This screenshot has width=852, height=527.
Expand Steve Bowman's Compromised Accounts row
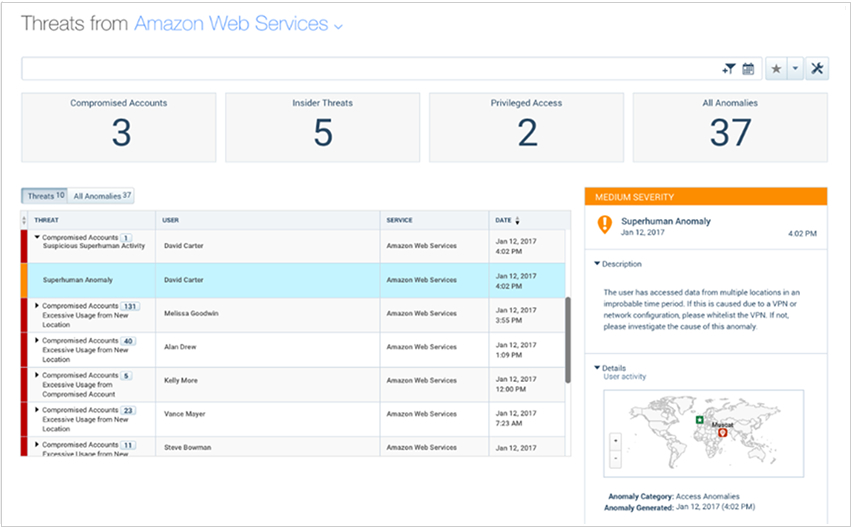point(37,445)
